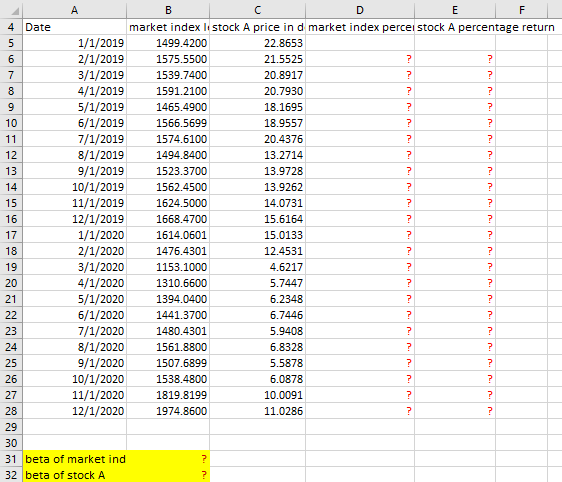Image resolution: width=562 pixels, height=482 pixels.
Task: Click stock price cell 4.6217
Action: (x=257, y=267)
